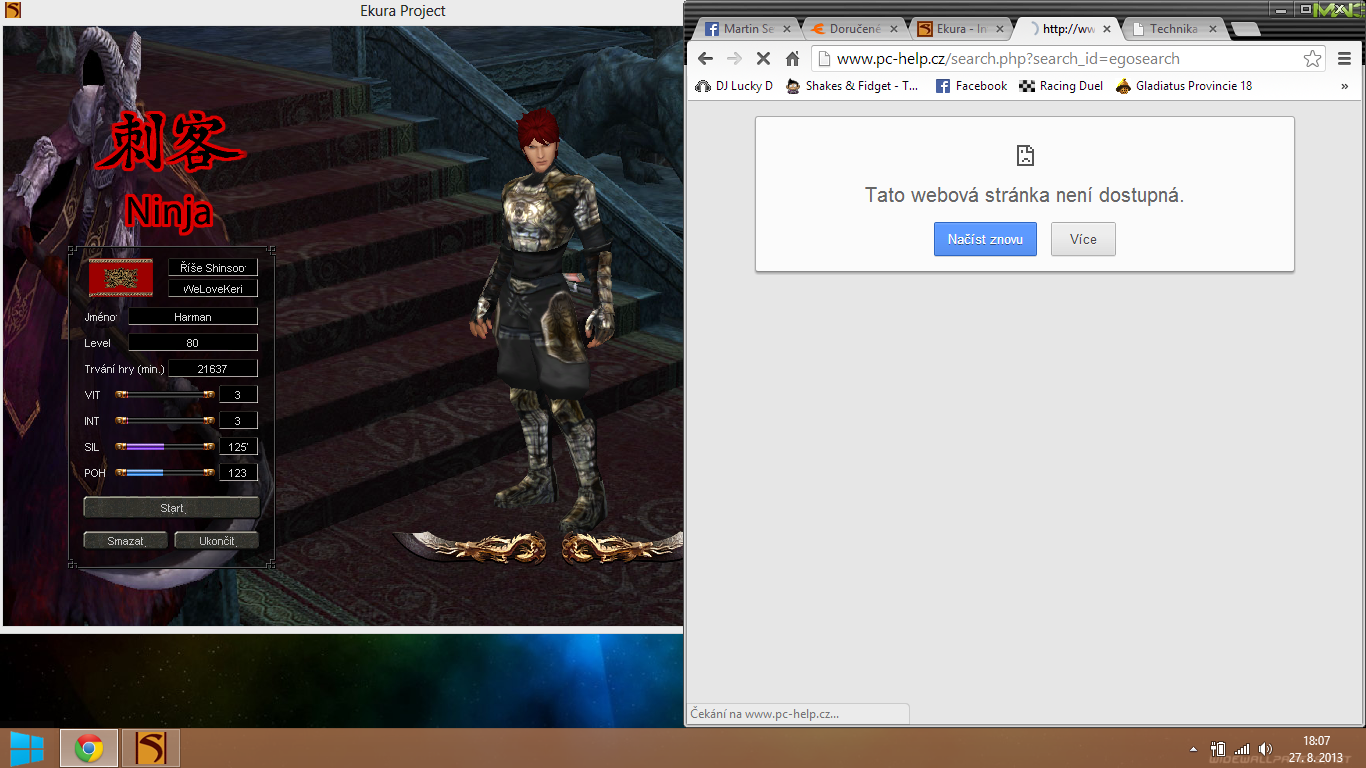Screen dimensions: 1366x768
Task: Show hidden system tray icons
Action: click(1192, 748)
